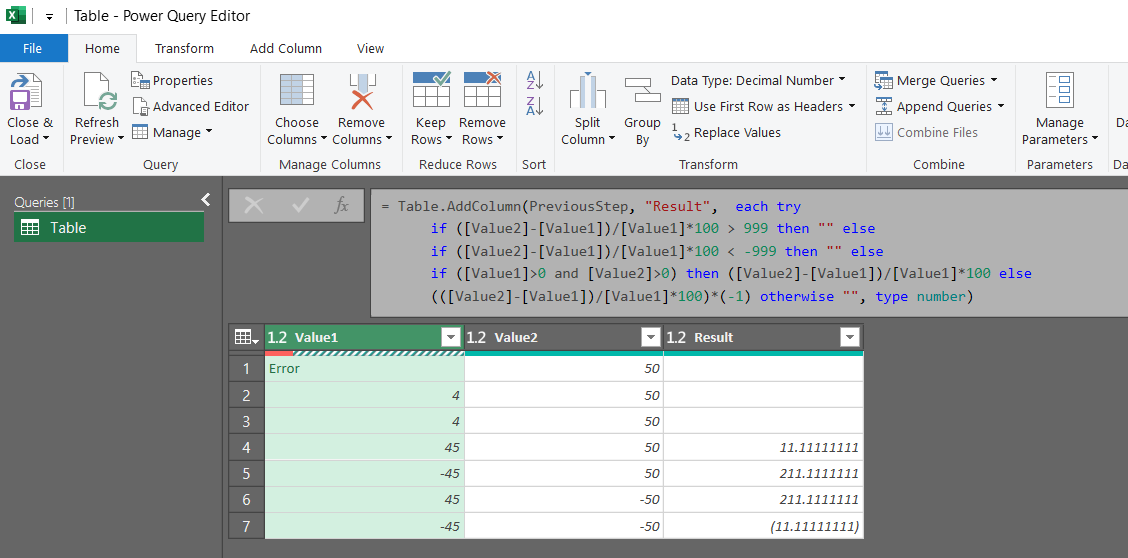Open the Quick Access Toolbar customize dropdown

point(50,16)
